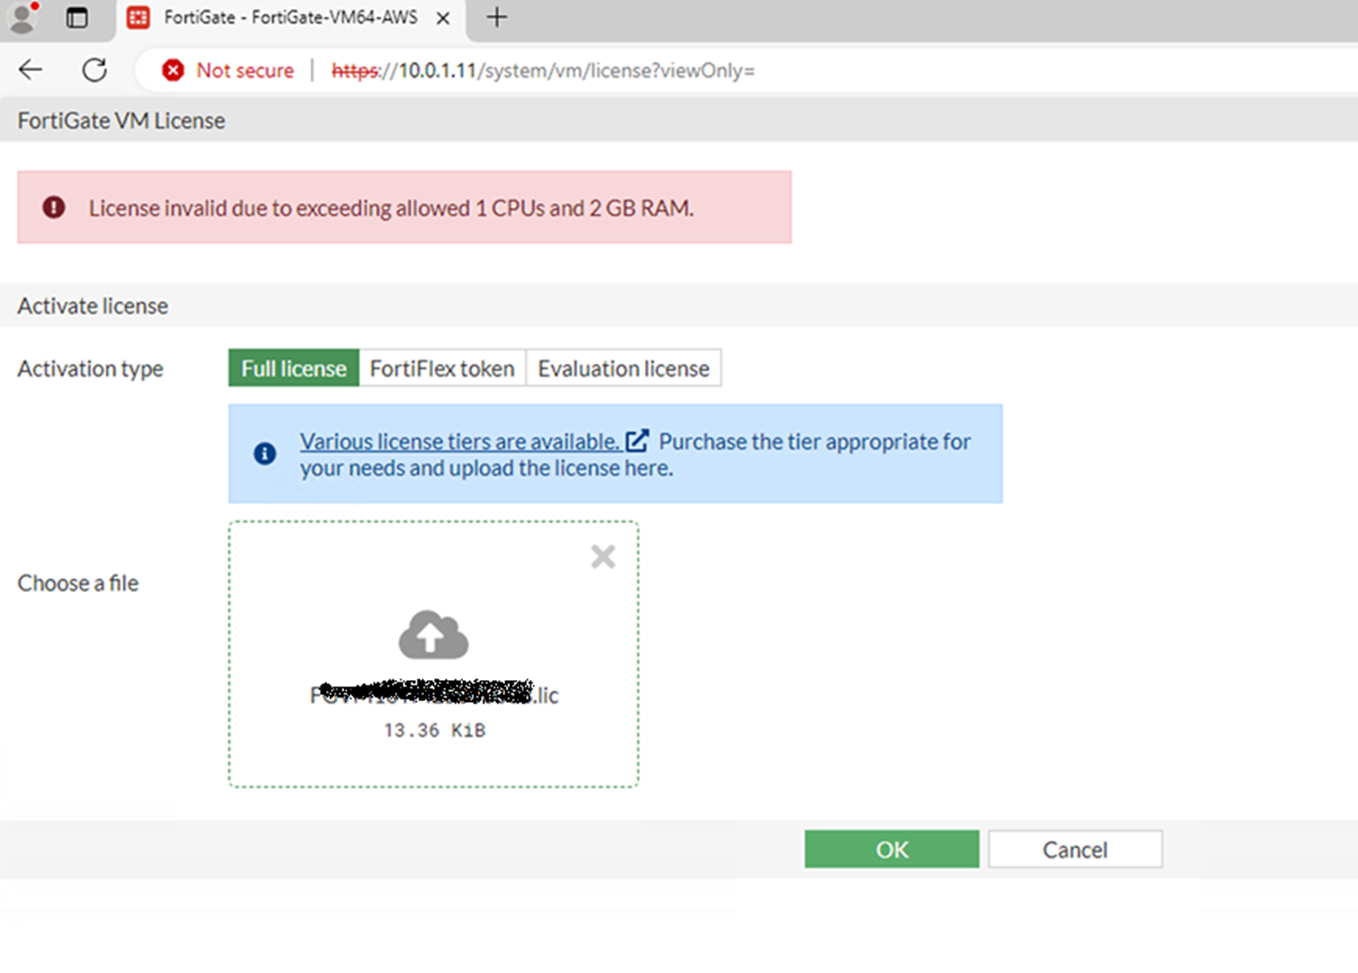Select Full license activation type

[x=293, y=368]
